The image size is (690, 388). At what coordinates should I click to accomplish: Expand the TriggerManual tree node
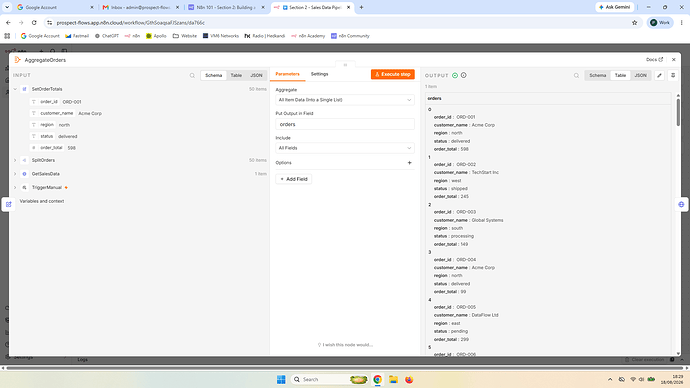click(15, 187)
